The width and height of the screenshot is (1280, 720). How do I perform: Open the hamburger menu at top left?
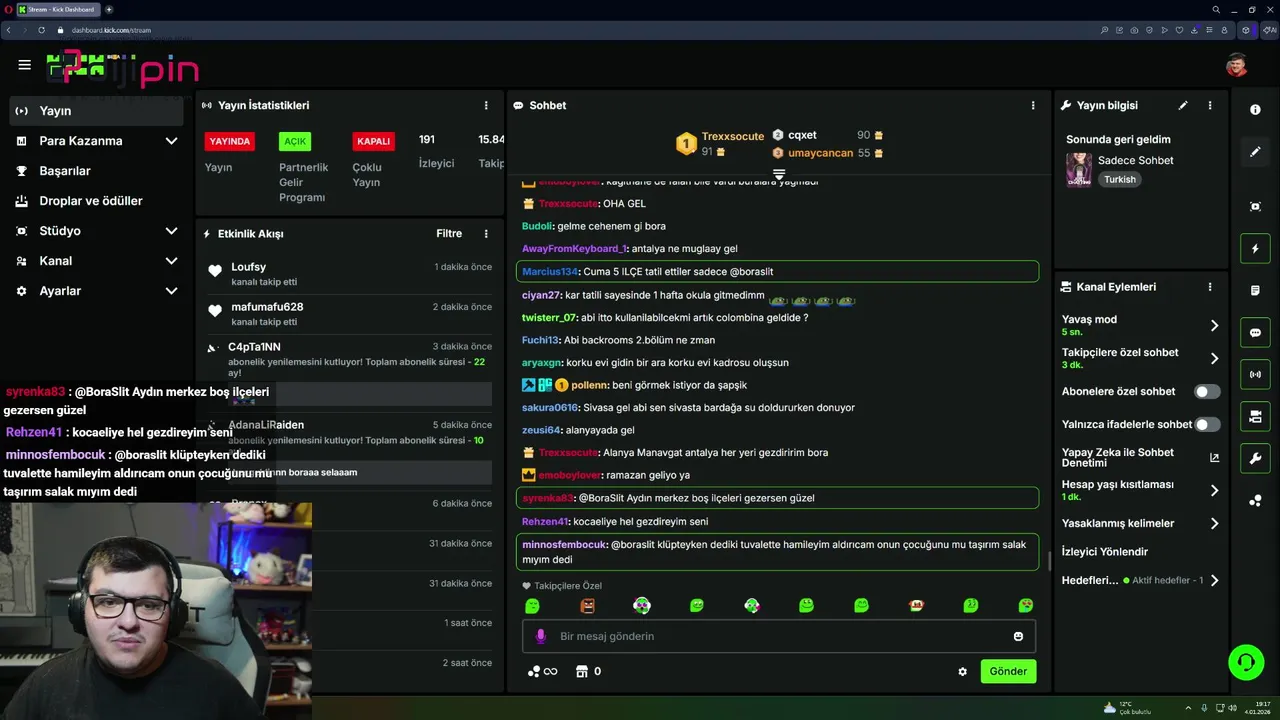(x=24, y=65)
